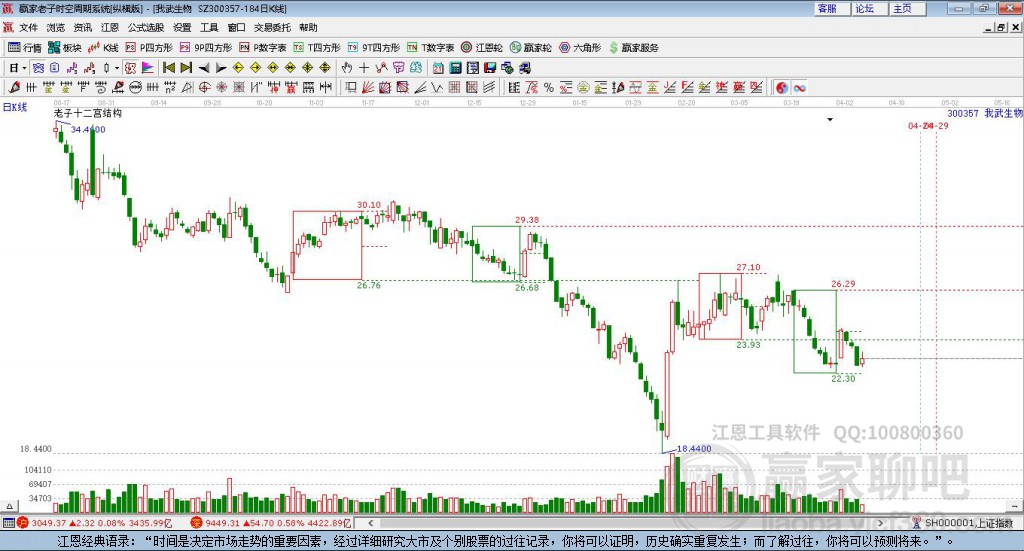Select the n² vertical lines tool

click(x=170, y=87)
